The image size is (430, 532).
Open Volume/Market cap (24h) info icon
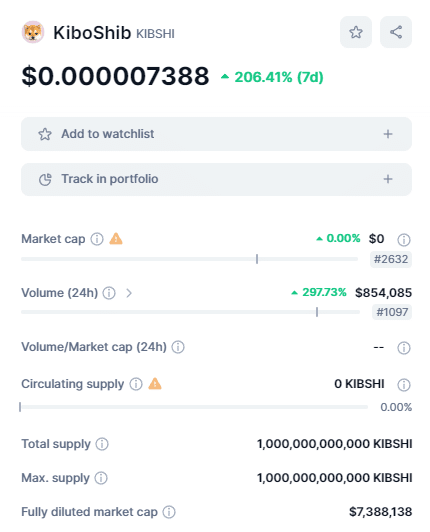[178, 347]
